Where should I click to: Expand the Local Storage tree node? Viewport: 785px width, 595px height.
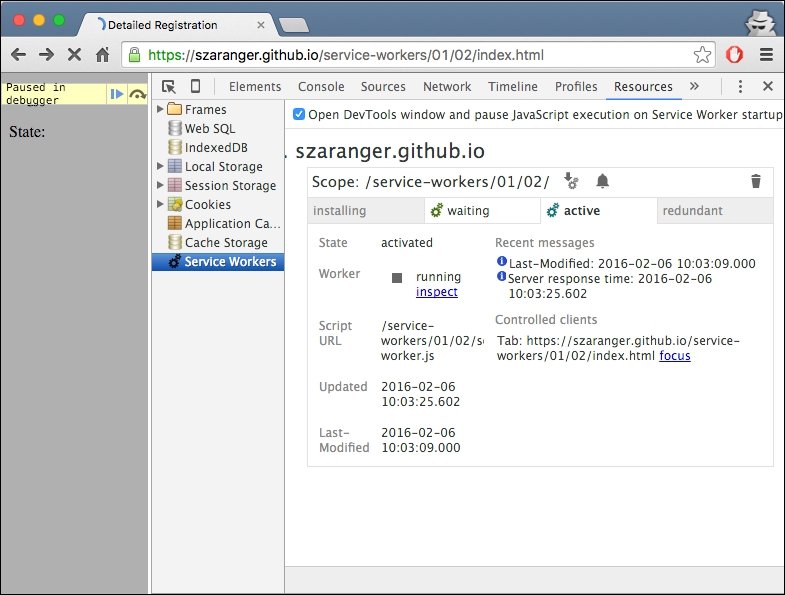(160, 167)
